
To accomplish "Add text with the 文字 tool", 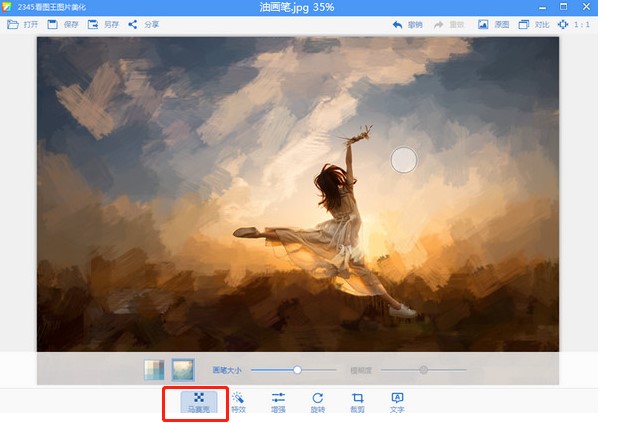I will pyautogui.click(x=397, y=402).
